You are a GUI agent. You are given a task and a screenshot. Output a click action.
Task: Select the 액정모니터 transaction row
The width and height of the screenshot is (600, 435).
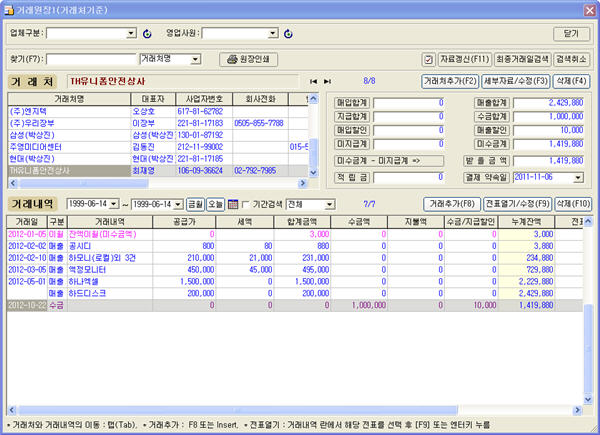click(295, 270)
